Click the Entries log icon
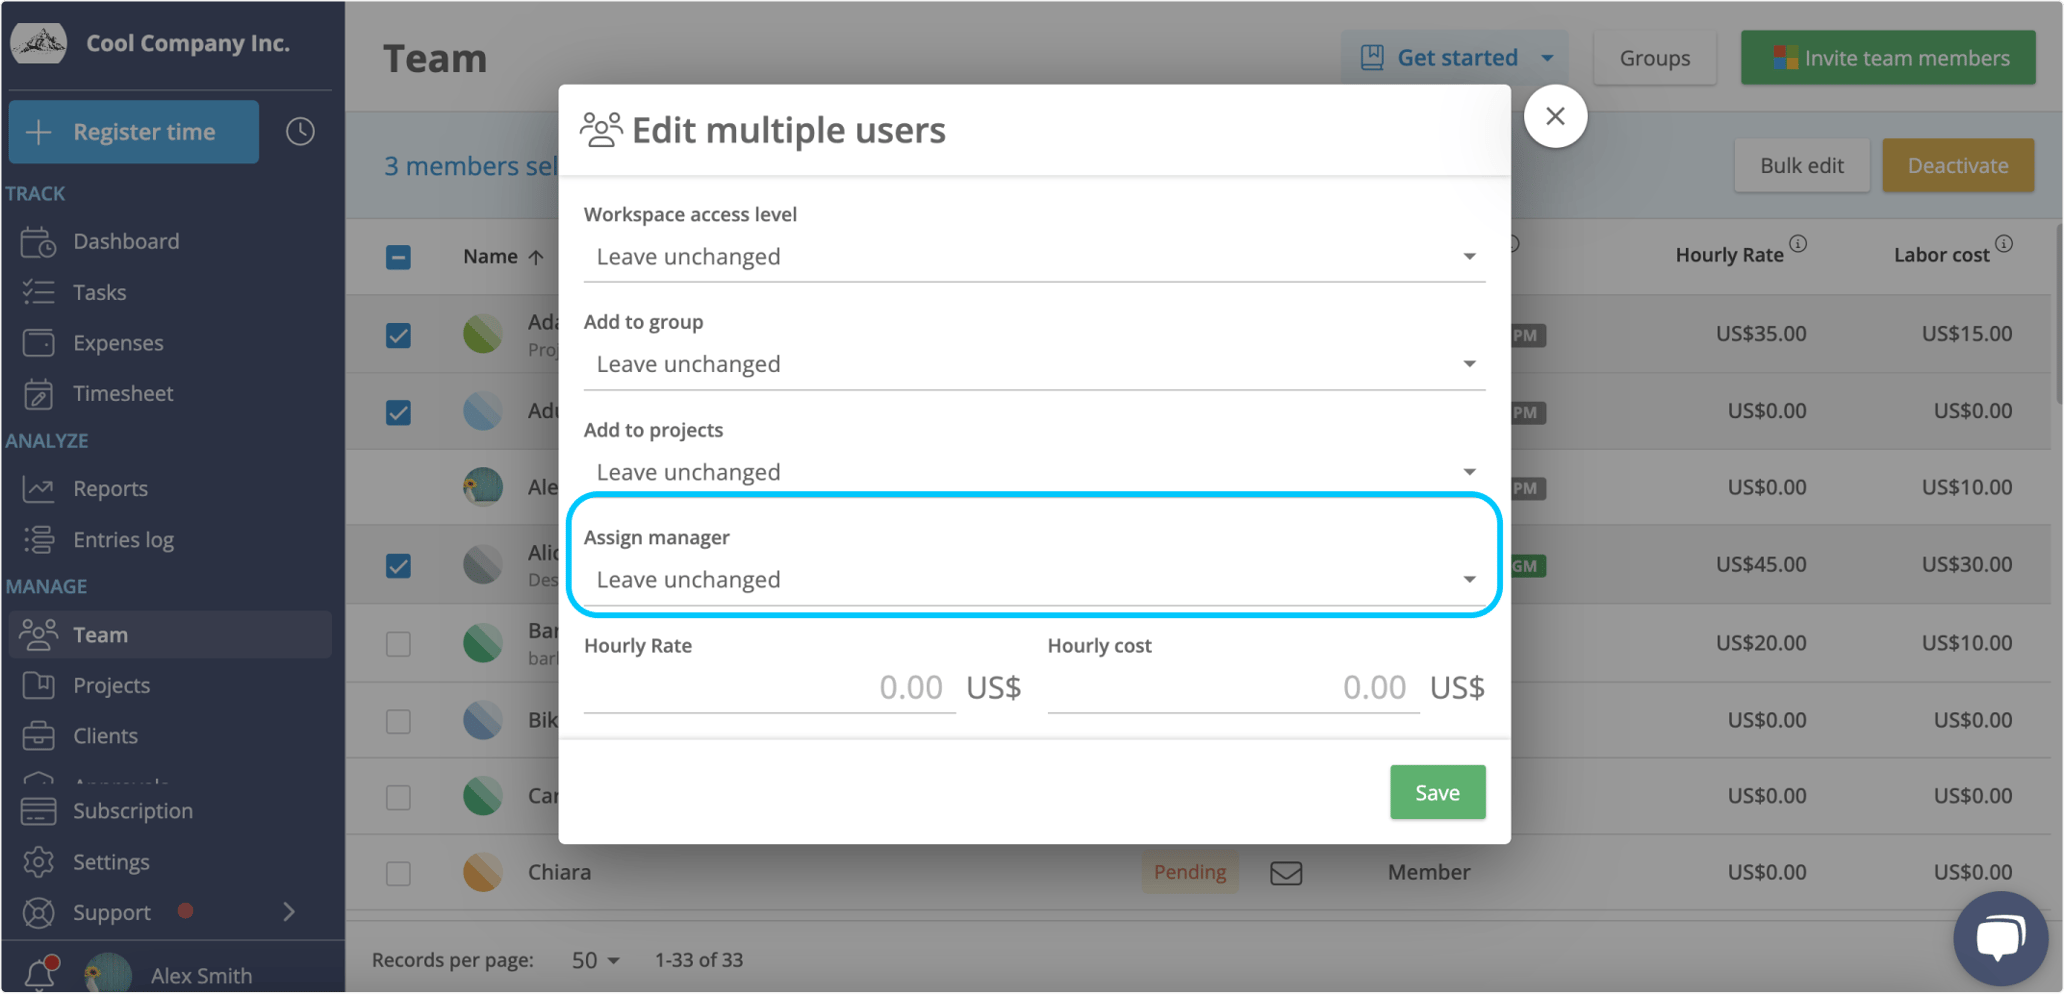Viewport: 2064px width, 994px height. coord(39,539)
